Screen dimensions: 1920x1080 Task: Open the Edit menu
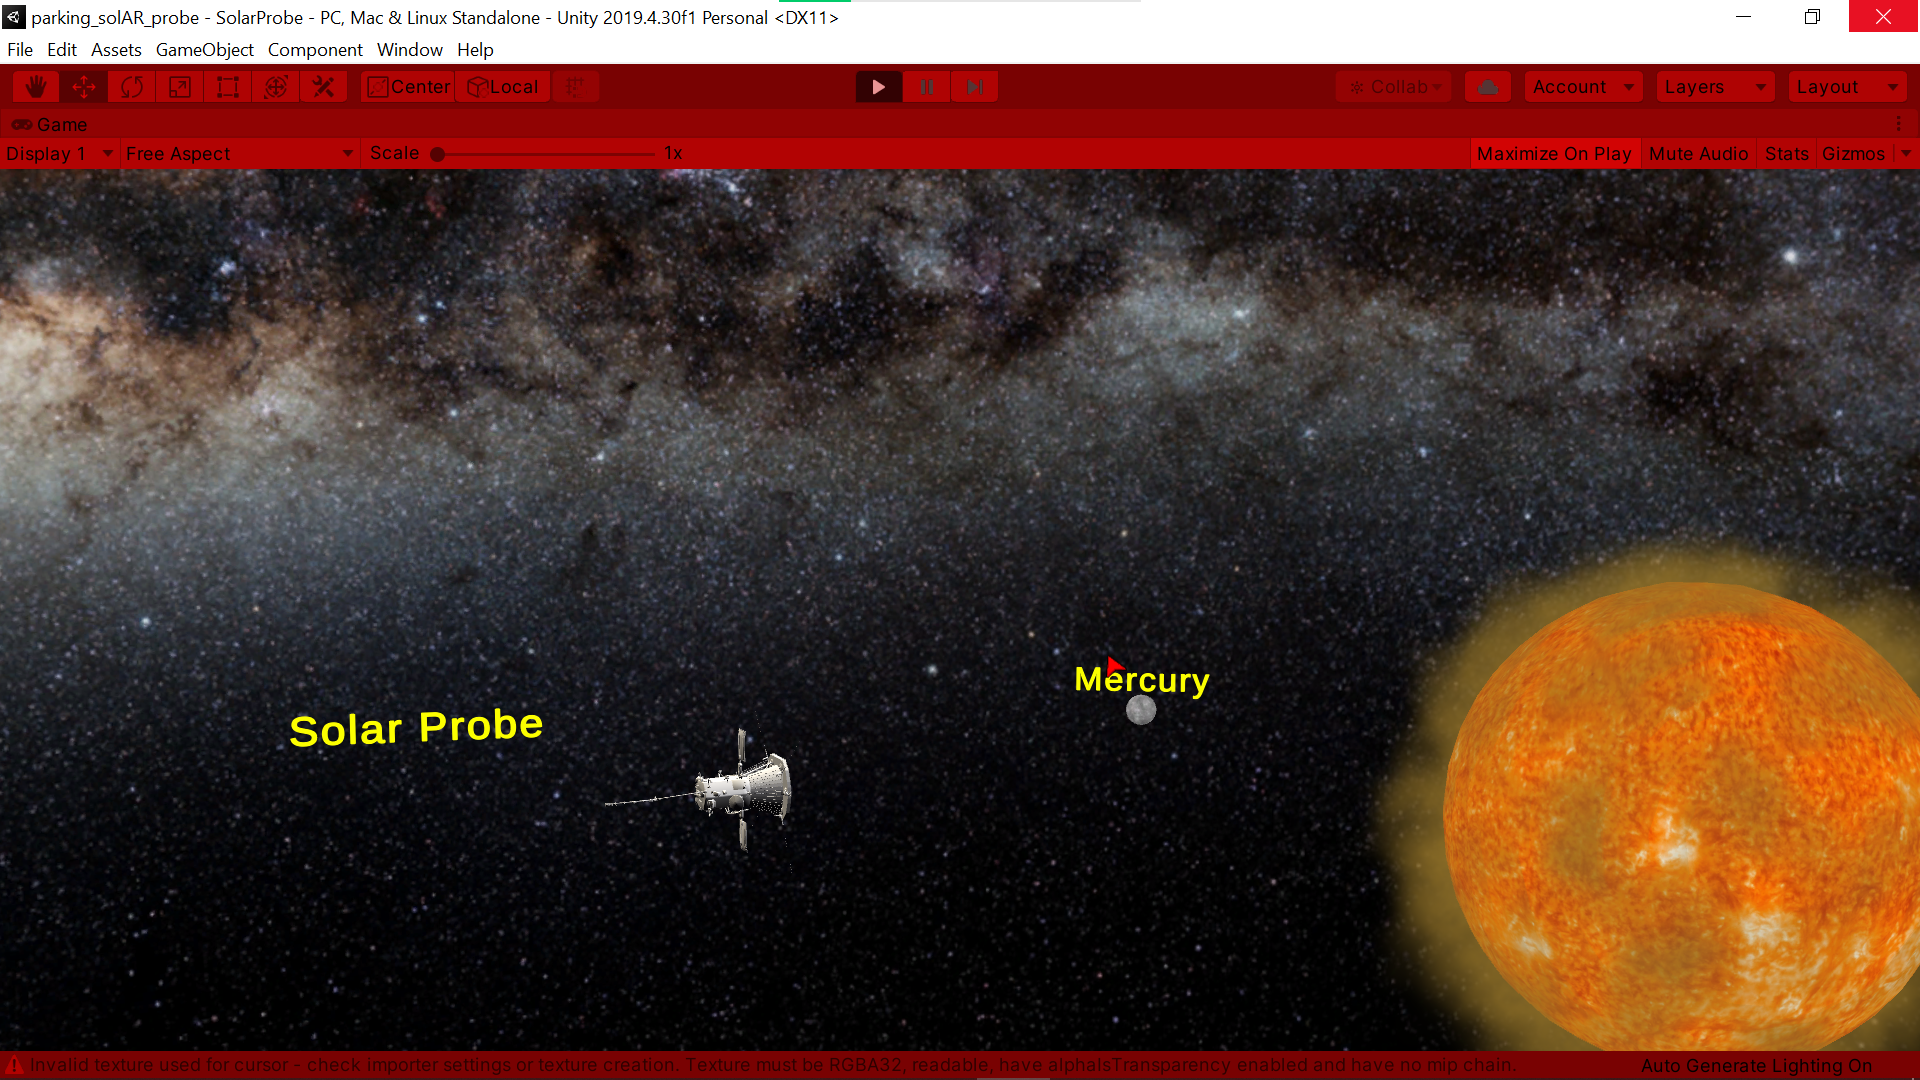[62, 50]
